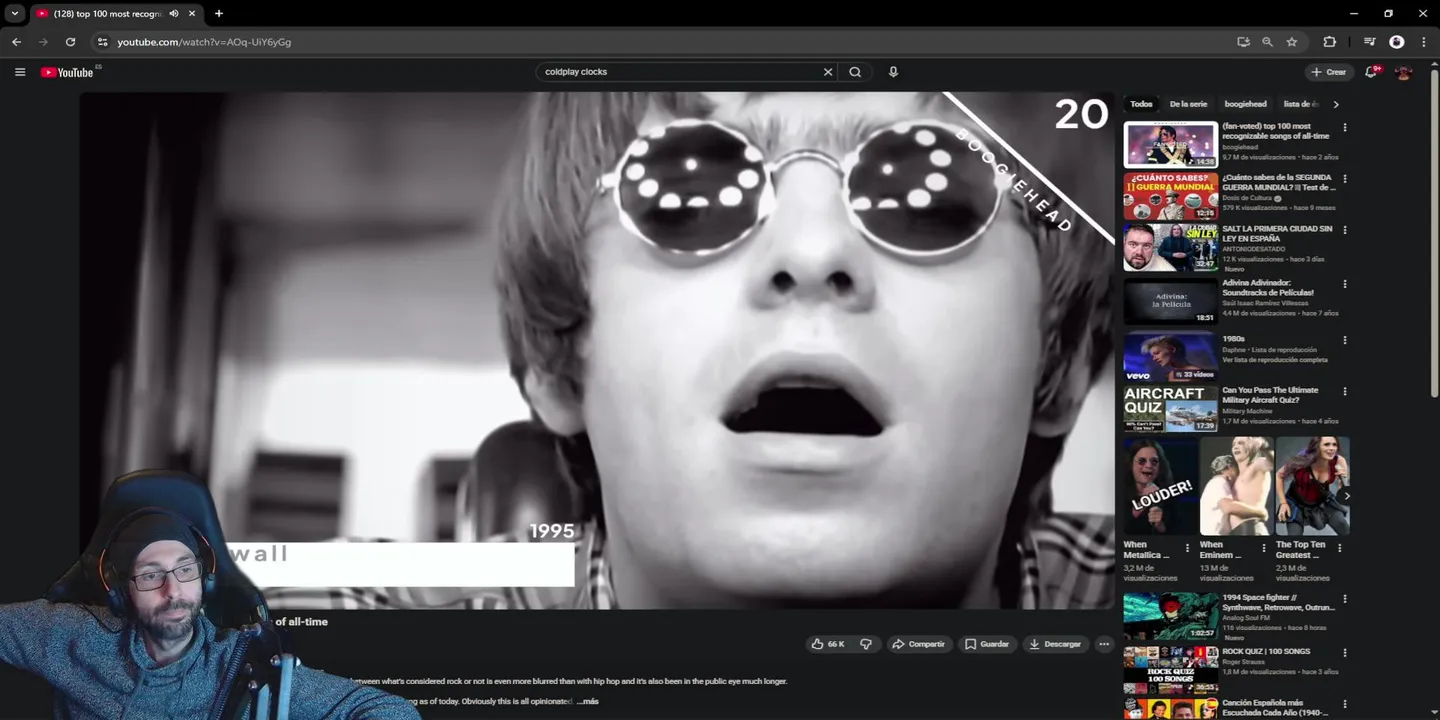Open 1994 Space fighter video title
The width and height of the screenshot is (1440, 720).
coord(1278,602)
